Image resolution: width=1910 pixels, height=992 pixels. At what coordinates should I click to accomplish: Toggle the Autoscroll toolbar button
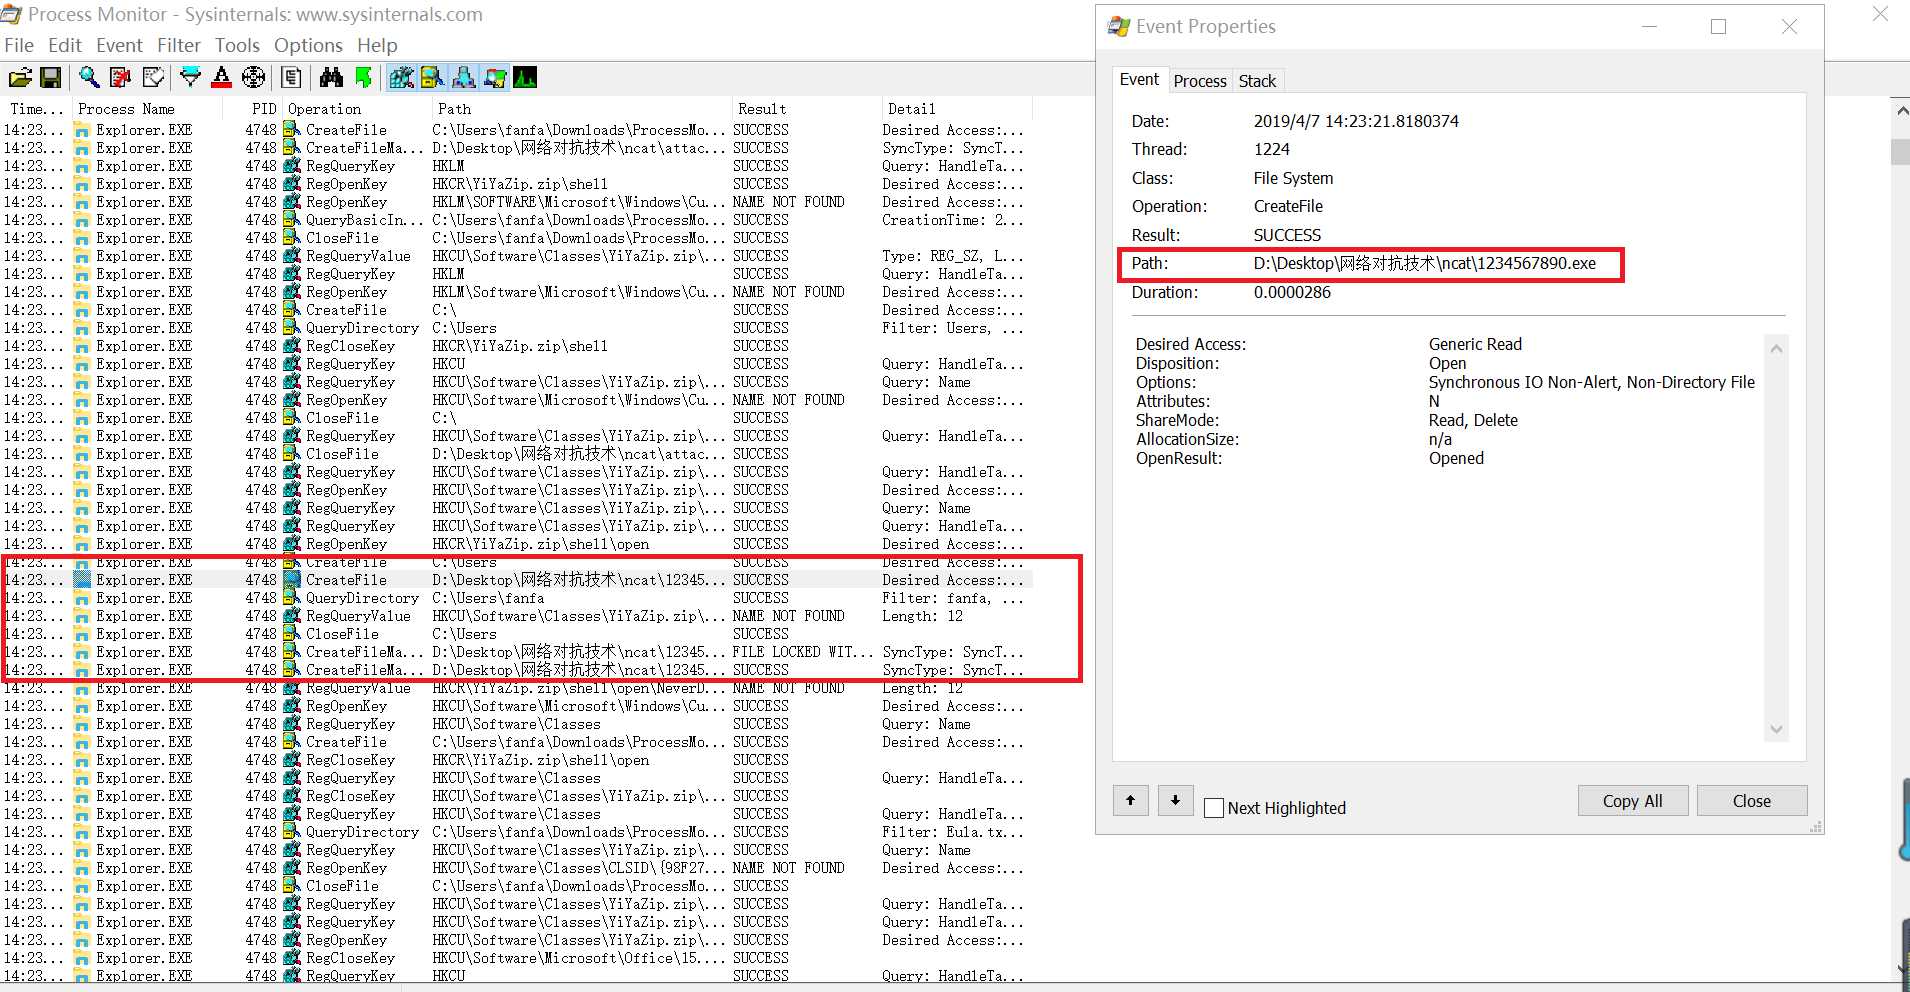pyautogui.click(x=121, y=77)
